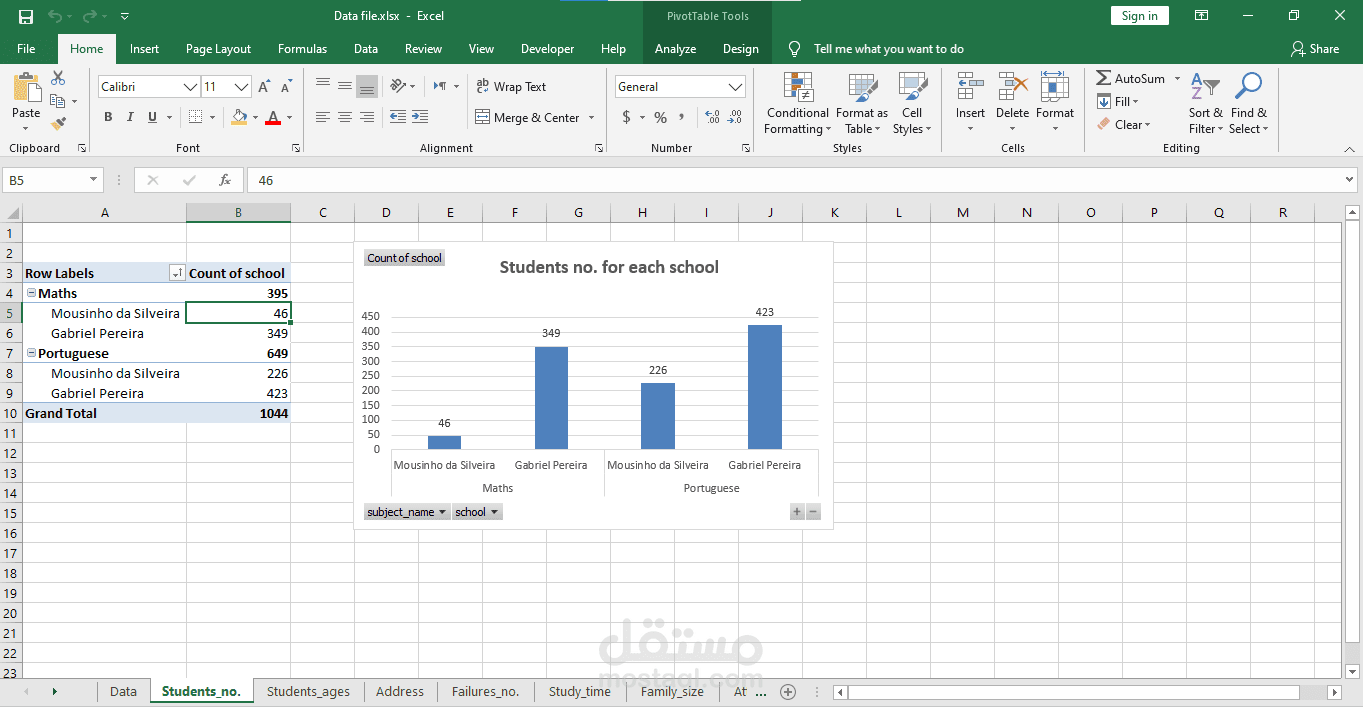The height and width of the screenshot is (707, 1363).
Task: Toggle Center alignment
Action: click(344, 117)
